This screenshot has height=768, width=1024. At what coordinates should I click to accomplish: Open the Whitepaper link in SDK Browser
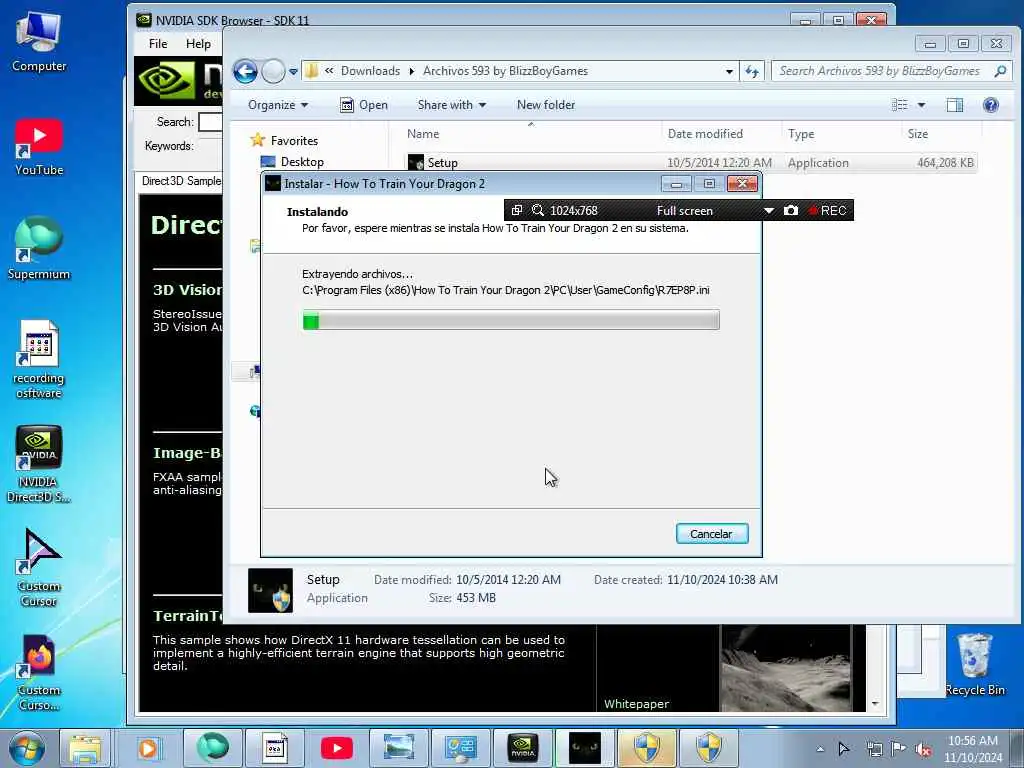636,703
